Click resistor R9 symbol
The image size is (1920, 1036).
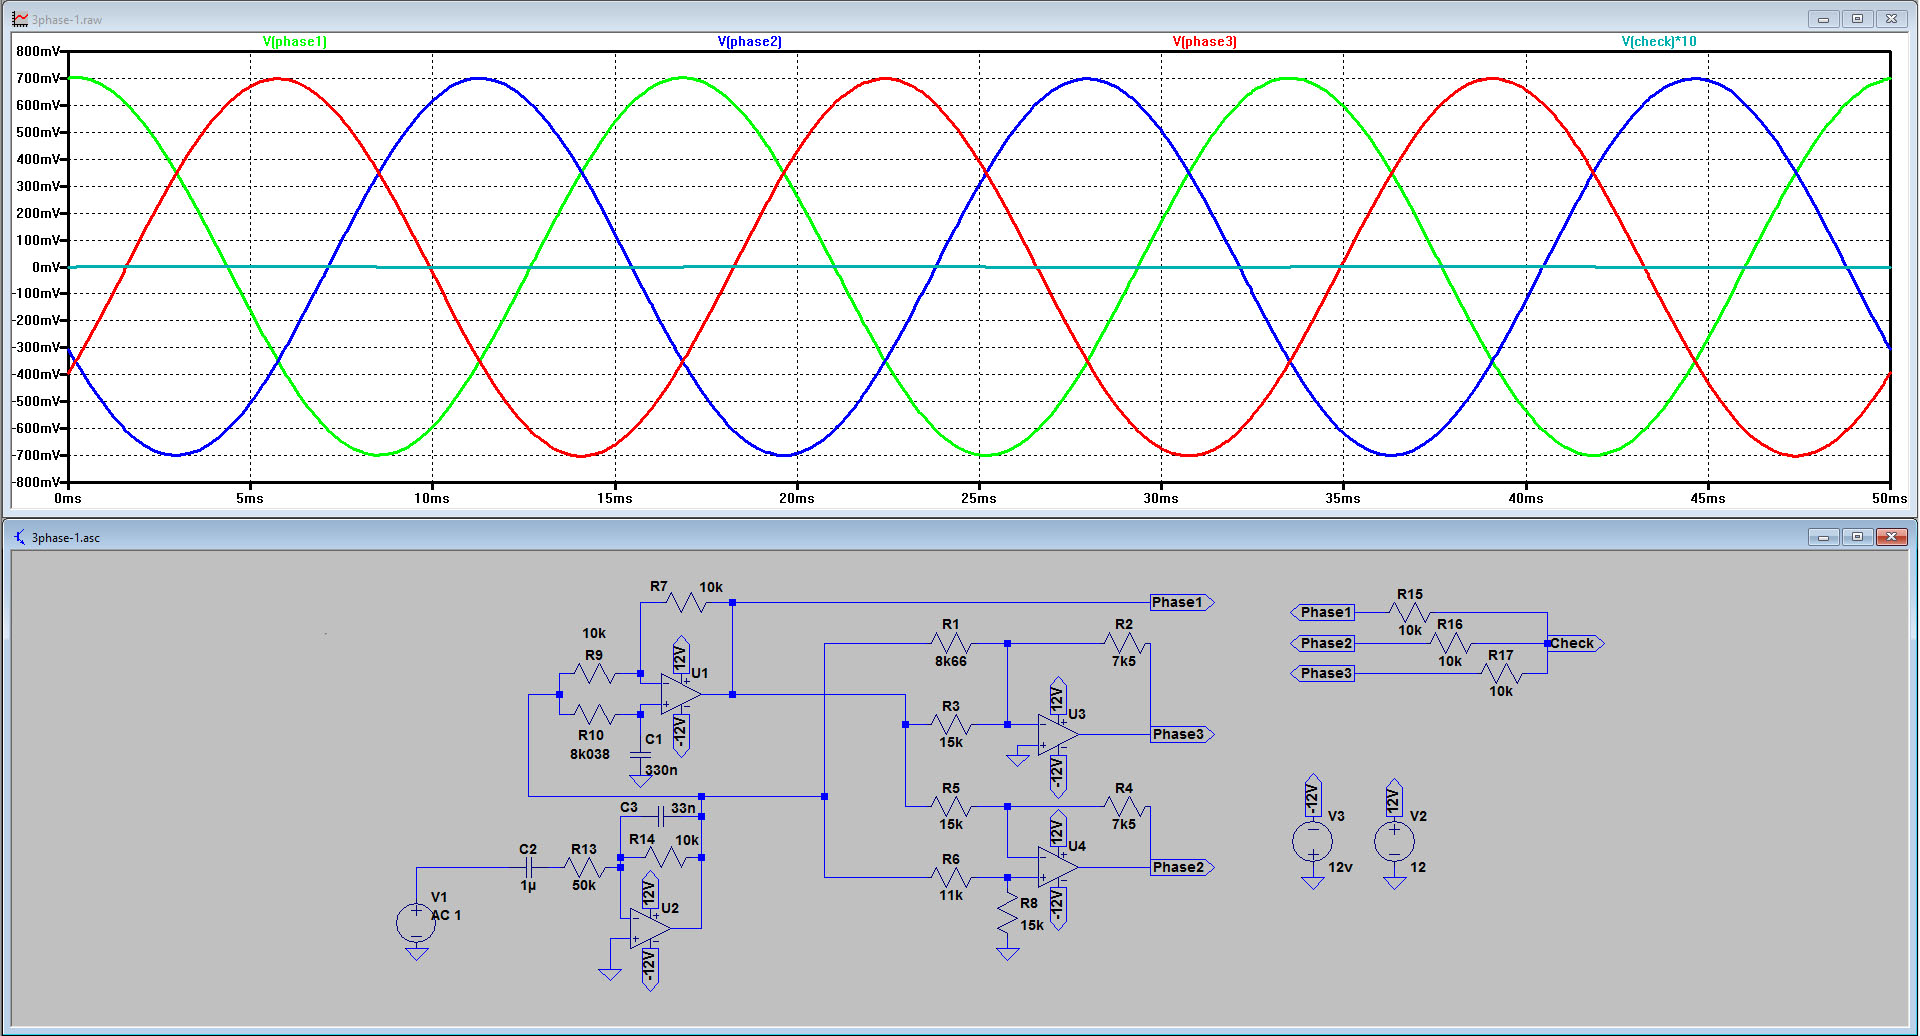coord(594,673)
